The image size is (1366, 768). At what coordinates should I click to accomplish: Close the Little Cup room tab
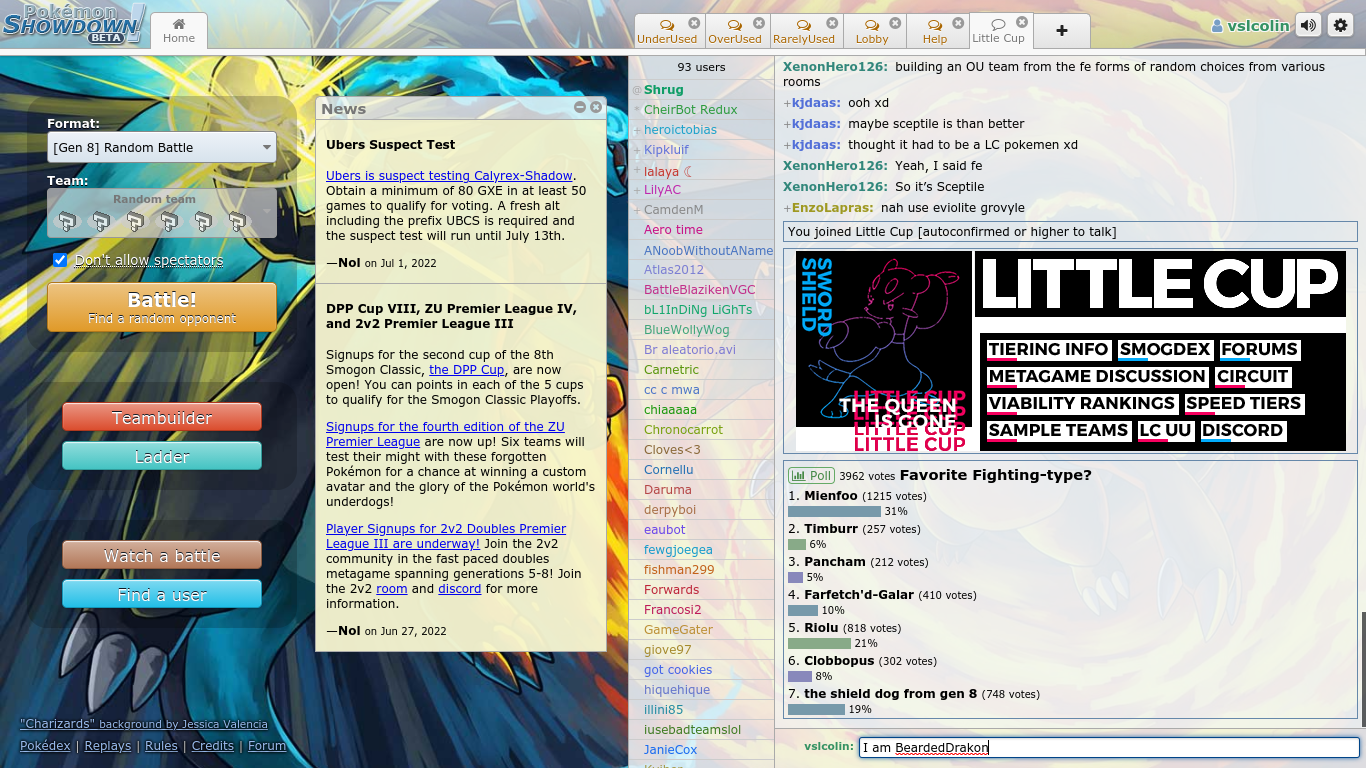tap(1021, 22)
